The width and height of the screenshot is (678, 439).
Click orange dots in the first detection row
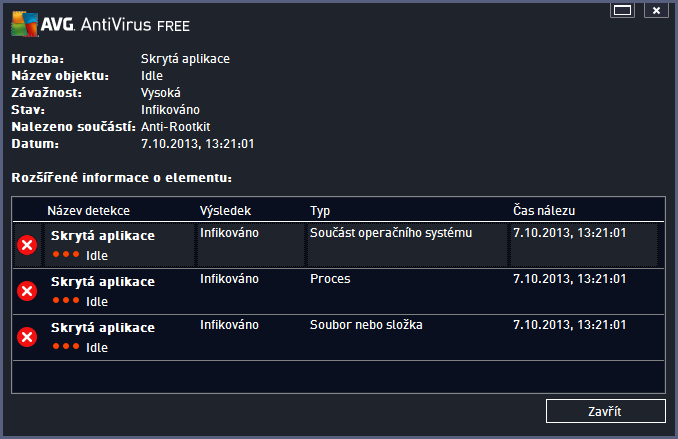point(67,254)
